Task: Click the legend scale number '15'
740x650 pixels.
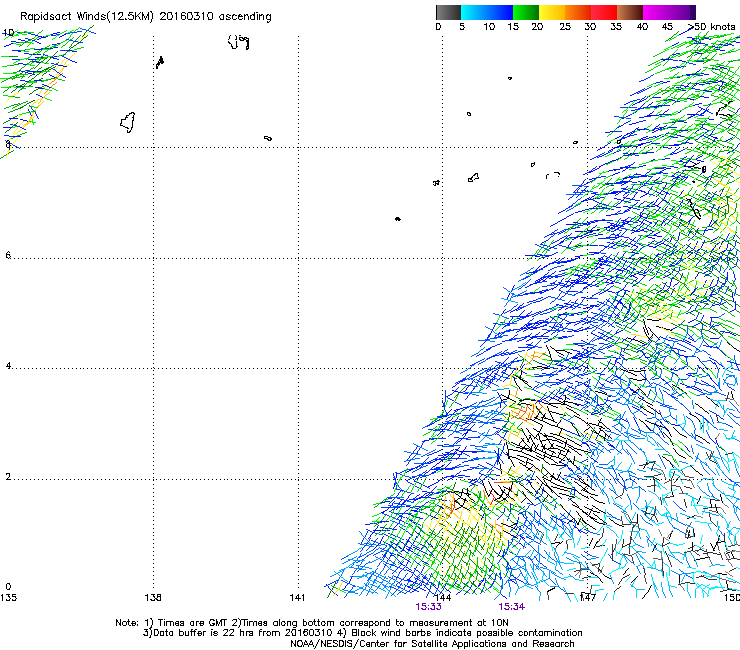Action: coord(513,27)
